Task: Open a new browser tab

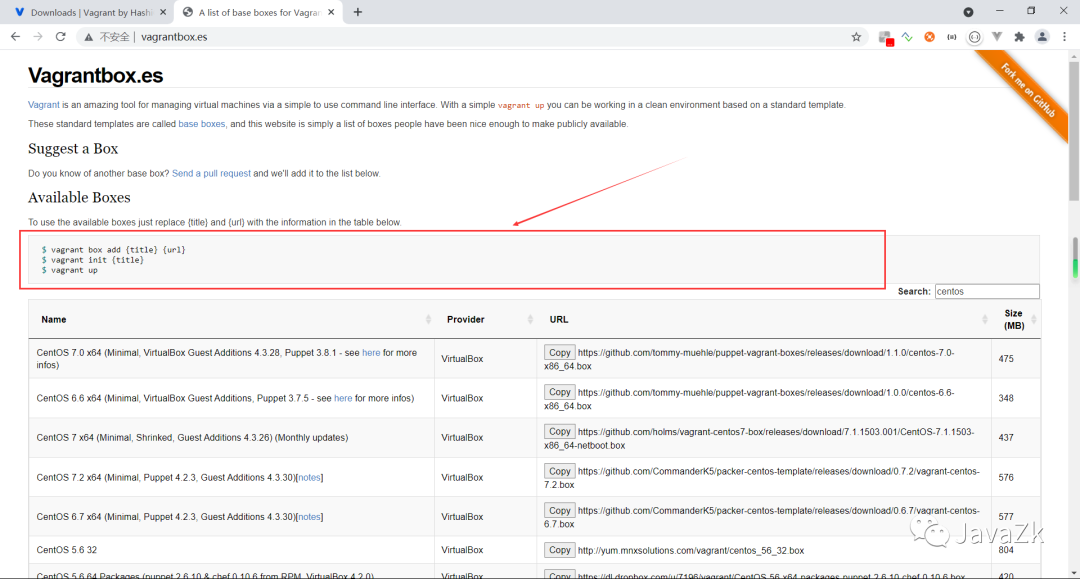Action: click(x=357, y=12)
